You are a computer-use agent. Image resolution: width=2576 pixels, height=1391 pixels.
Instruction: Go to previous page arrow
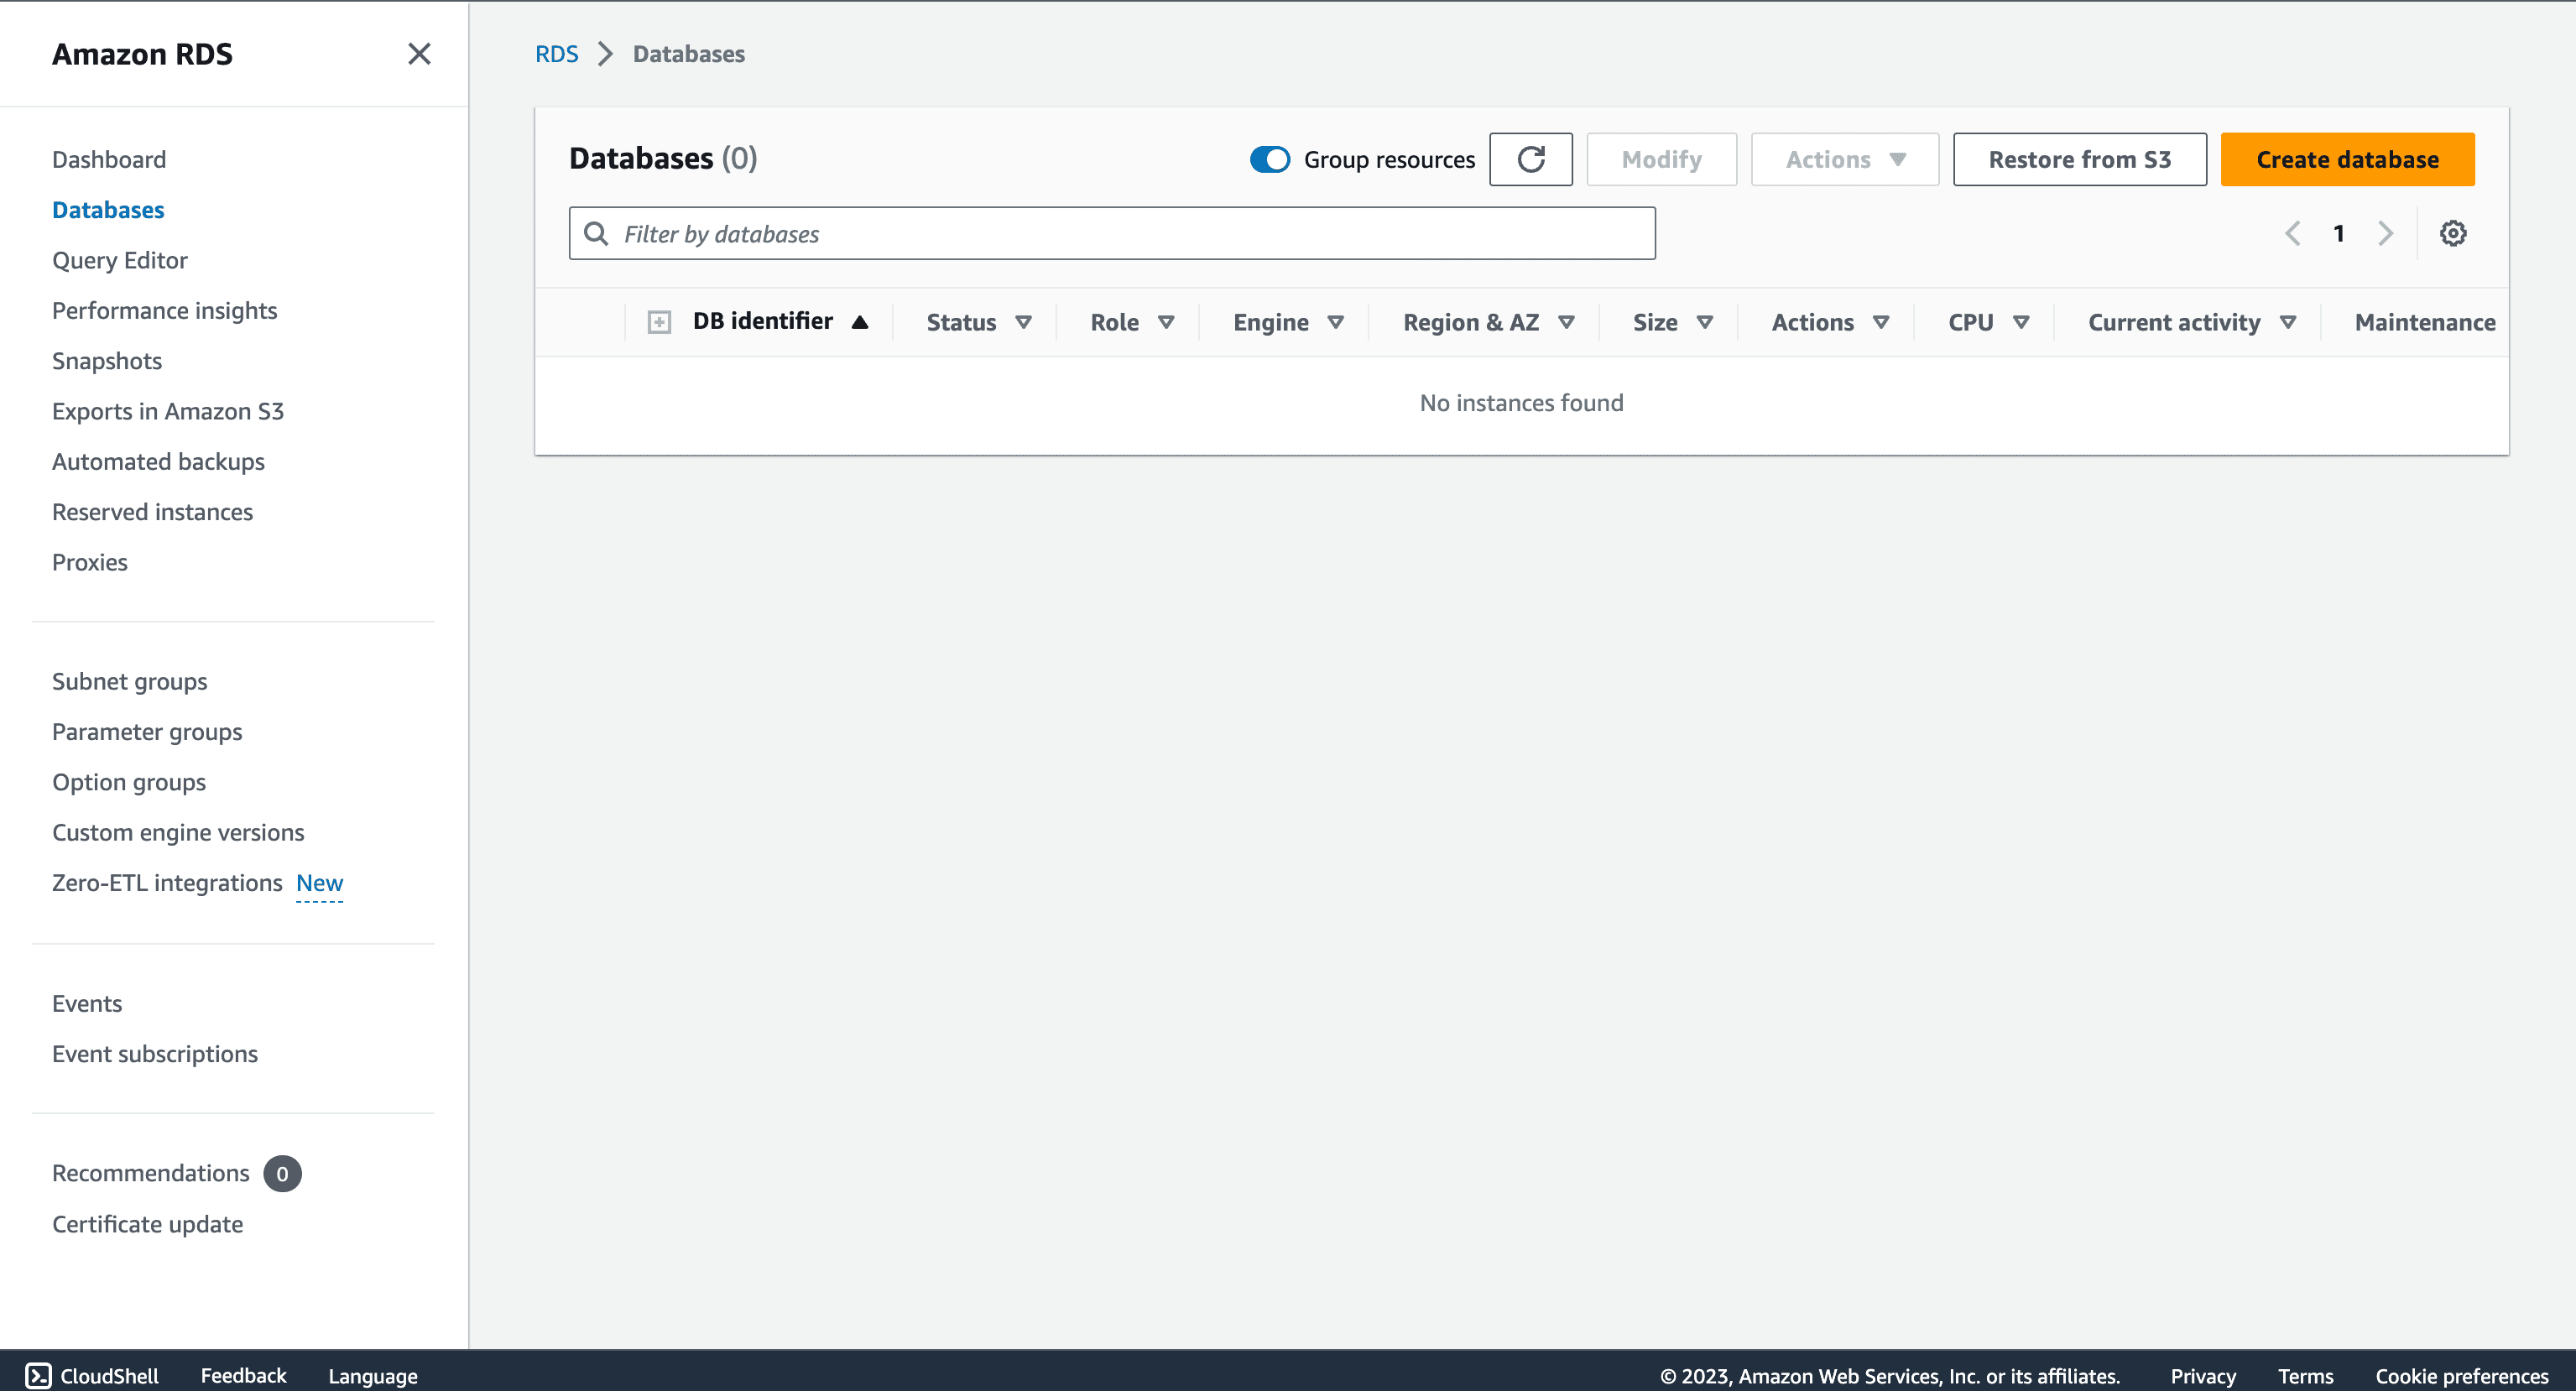pos(2292,234)
